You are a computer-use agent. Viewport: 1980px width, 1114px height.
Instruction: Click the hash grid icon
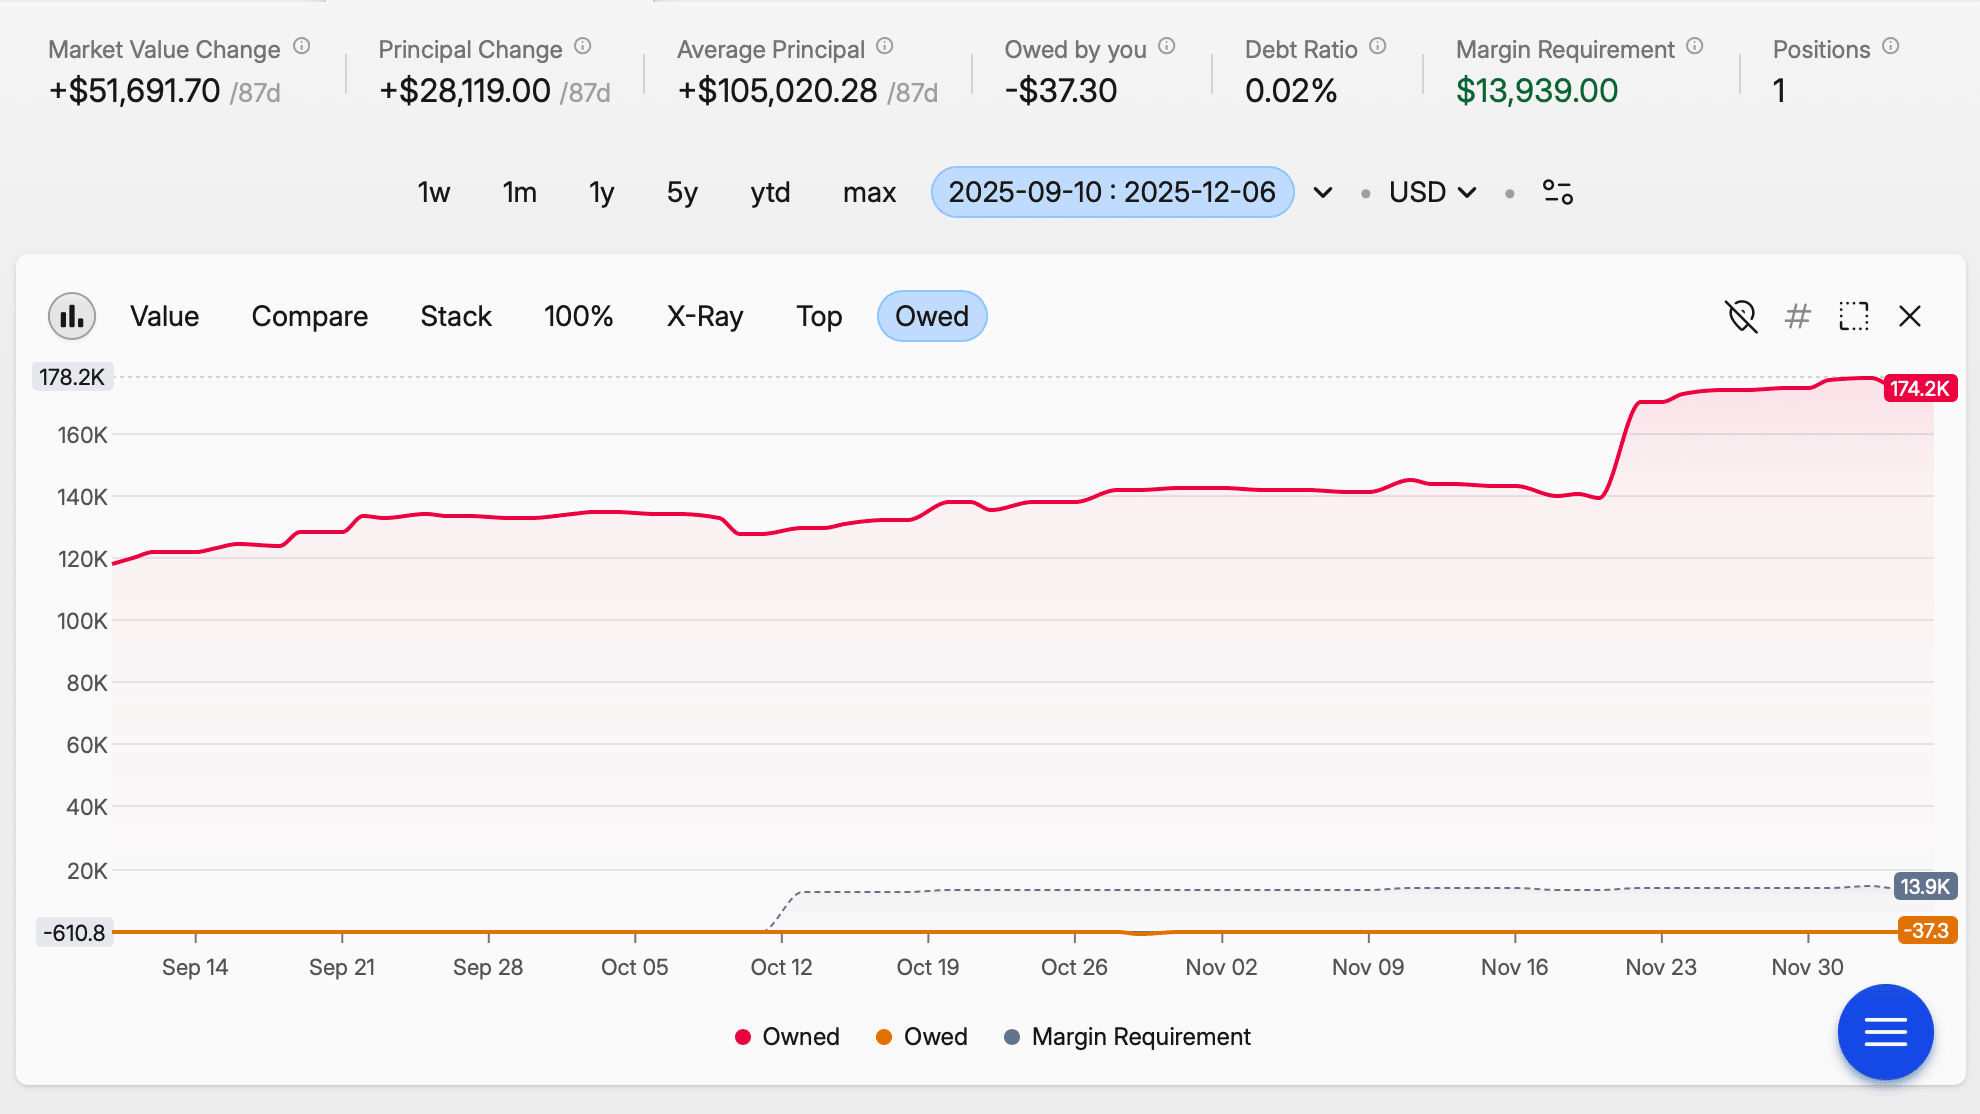pos(1797,317)
